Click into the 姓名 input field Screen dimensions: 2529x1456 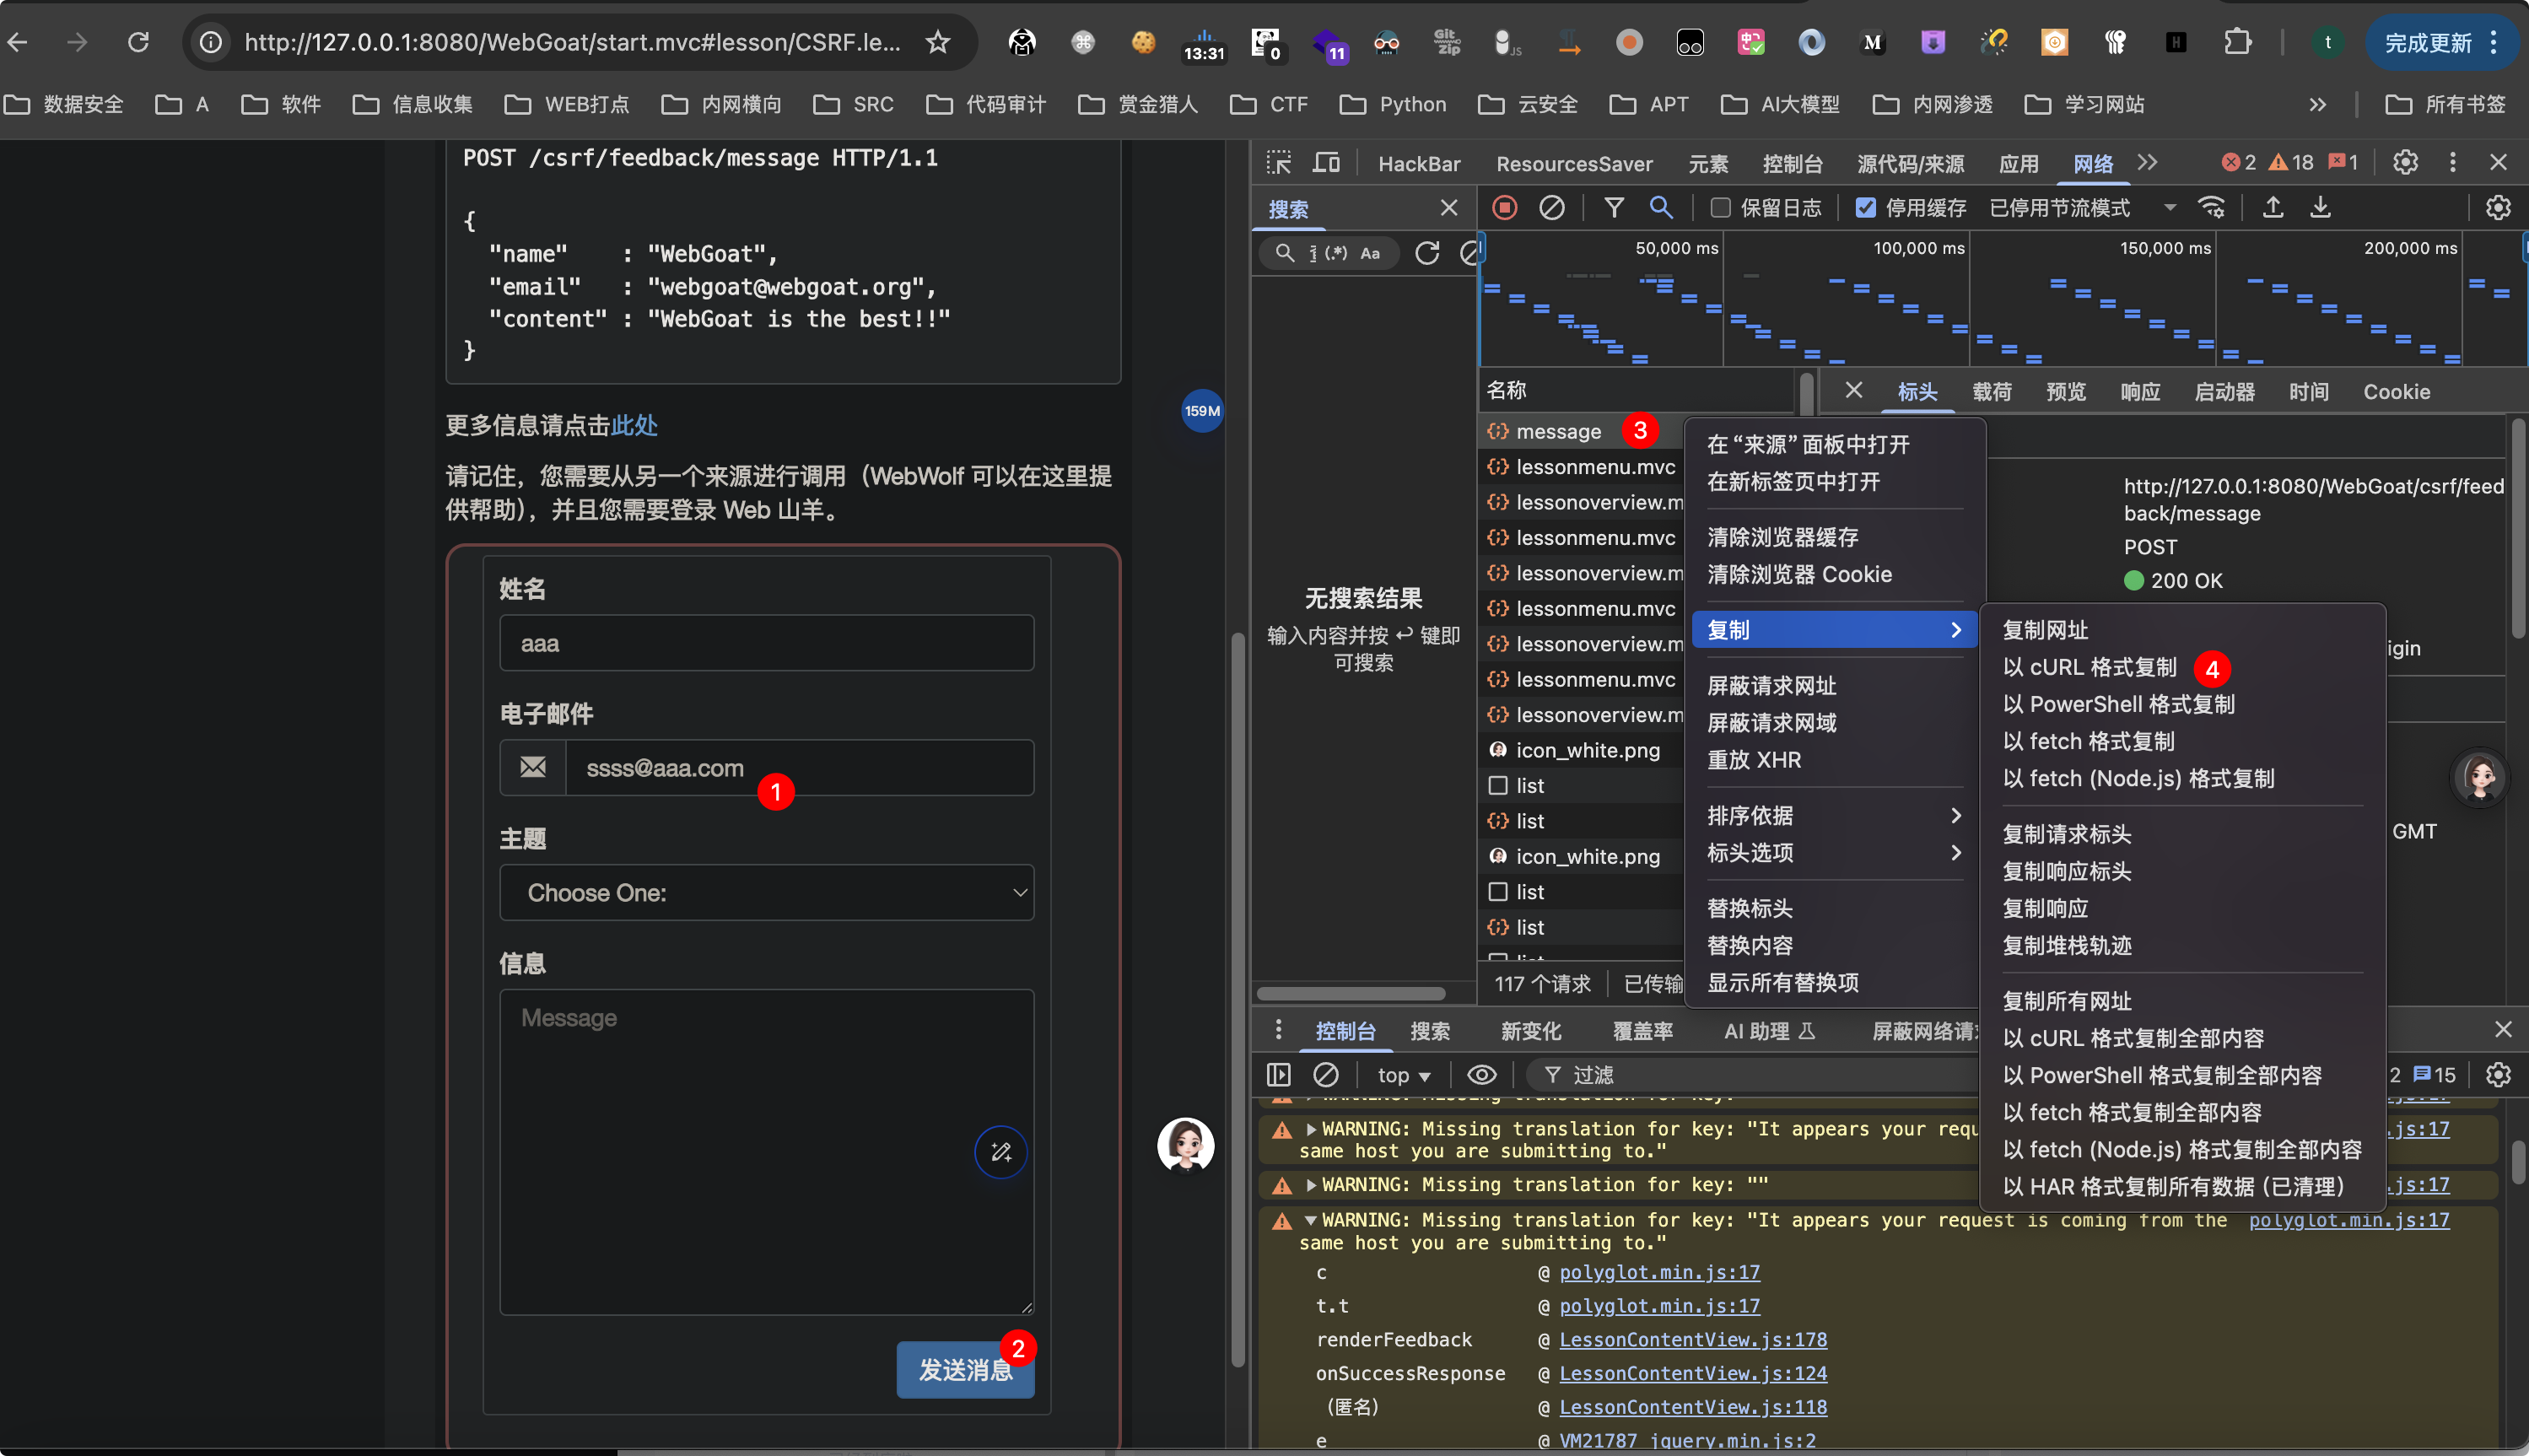[766, 642]
